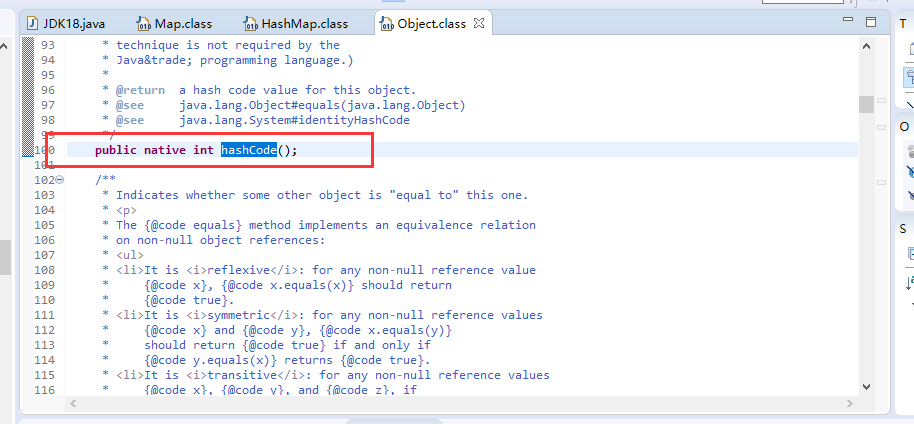Switch to the HashMap.class editor tab

click(x=297, y=24)
